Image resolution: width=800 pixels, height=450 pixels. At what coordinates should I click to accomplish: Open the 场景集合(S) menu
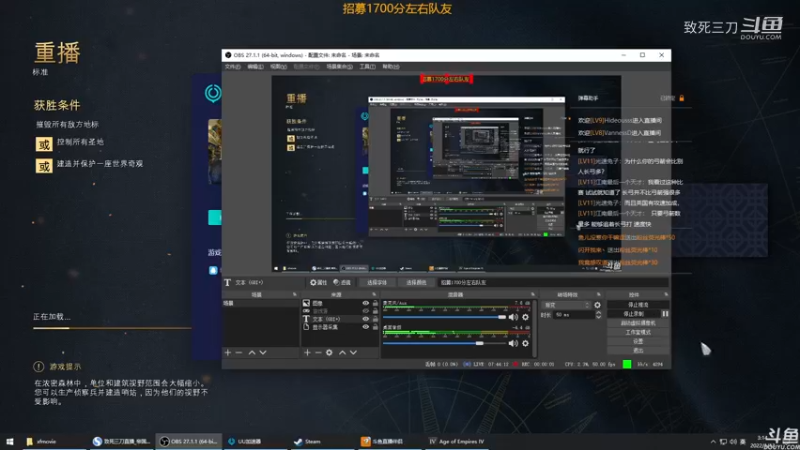coord(339,67)
